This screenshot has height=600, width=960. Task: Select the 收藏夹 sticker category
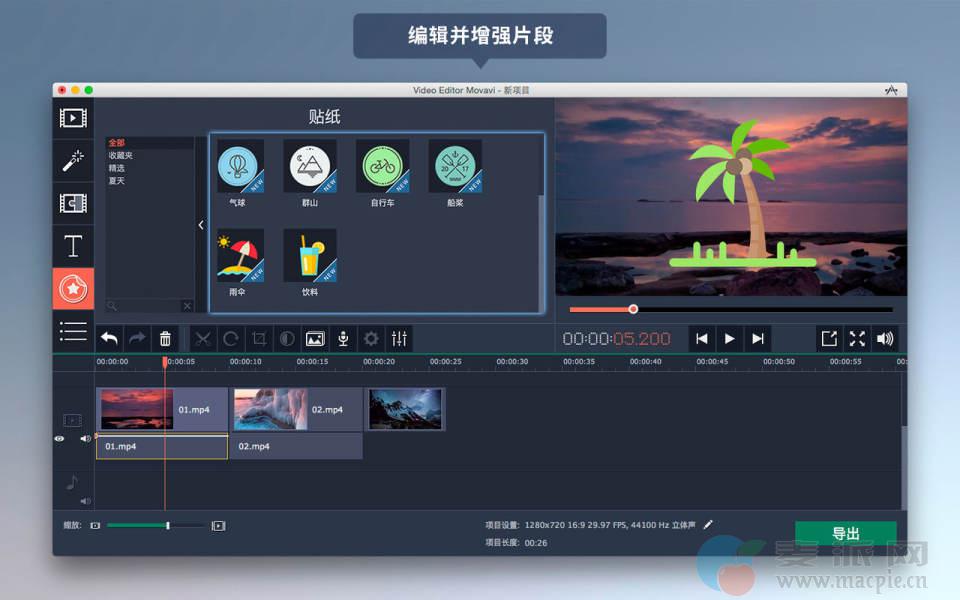point(121,155)
